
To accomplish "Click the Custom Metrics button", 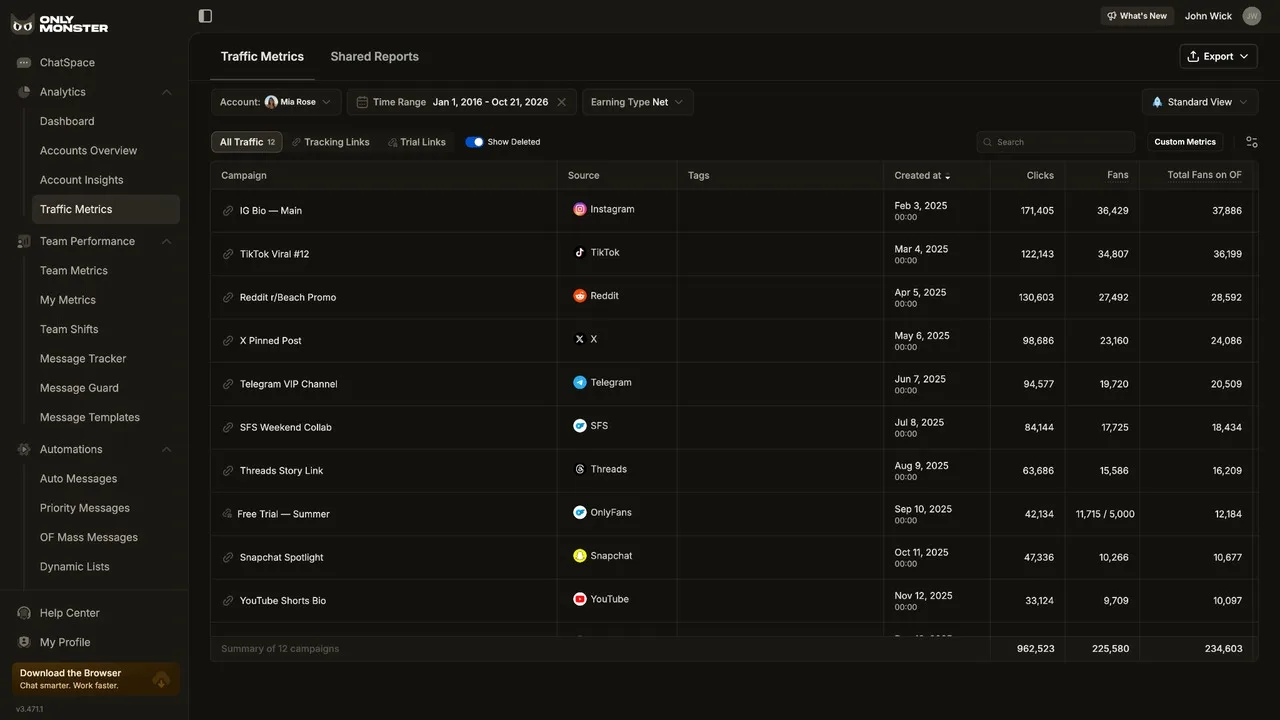I will [x=1185, y=142].
